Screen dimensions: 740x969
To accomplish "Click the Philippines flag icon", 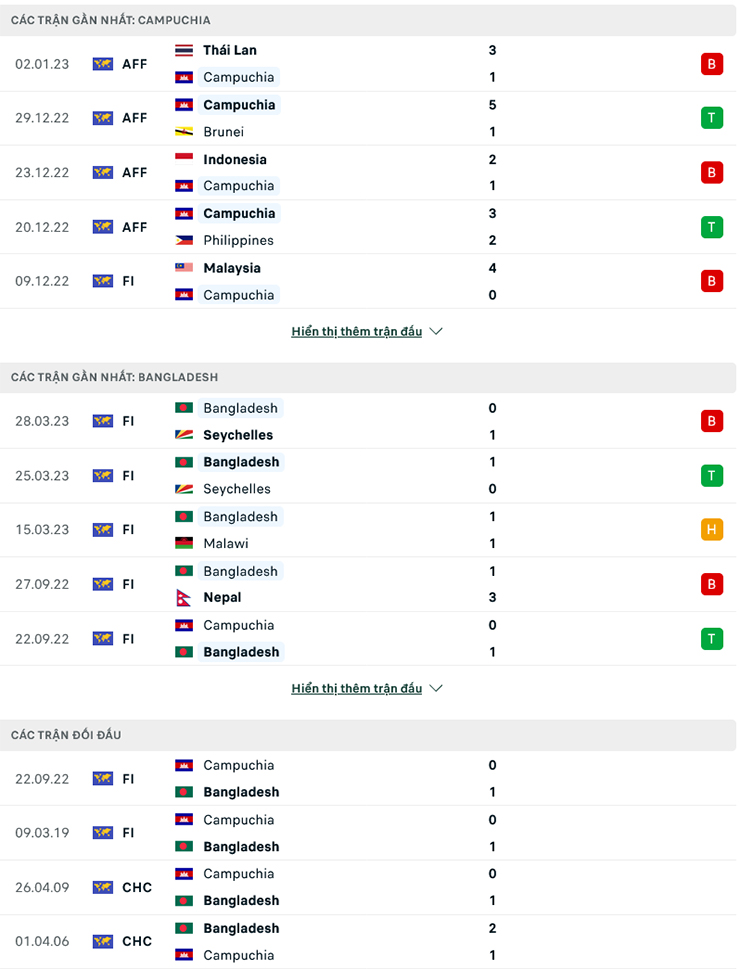I will (183, 240).
